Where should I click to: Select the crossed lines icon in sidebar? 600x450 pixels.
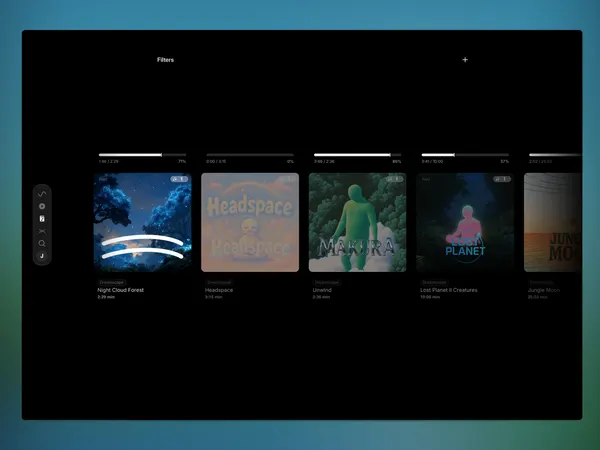pos(42,231)
